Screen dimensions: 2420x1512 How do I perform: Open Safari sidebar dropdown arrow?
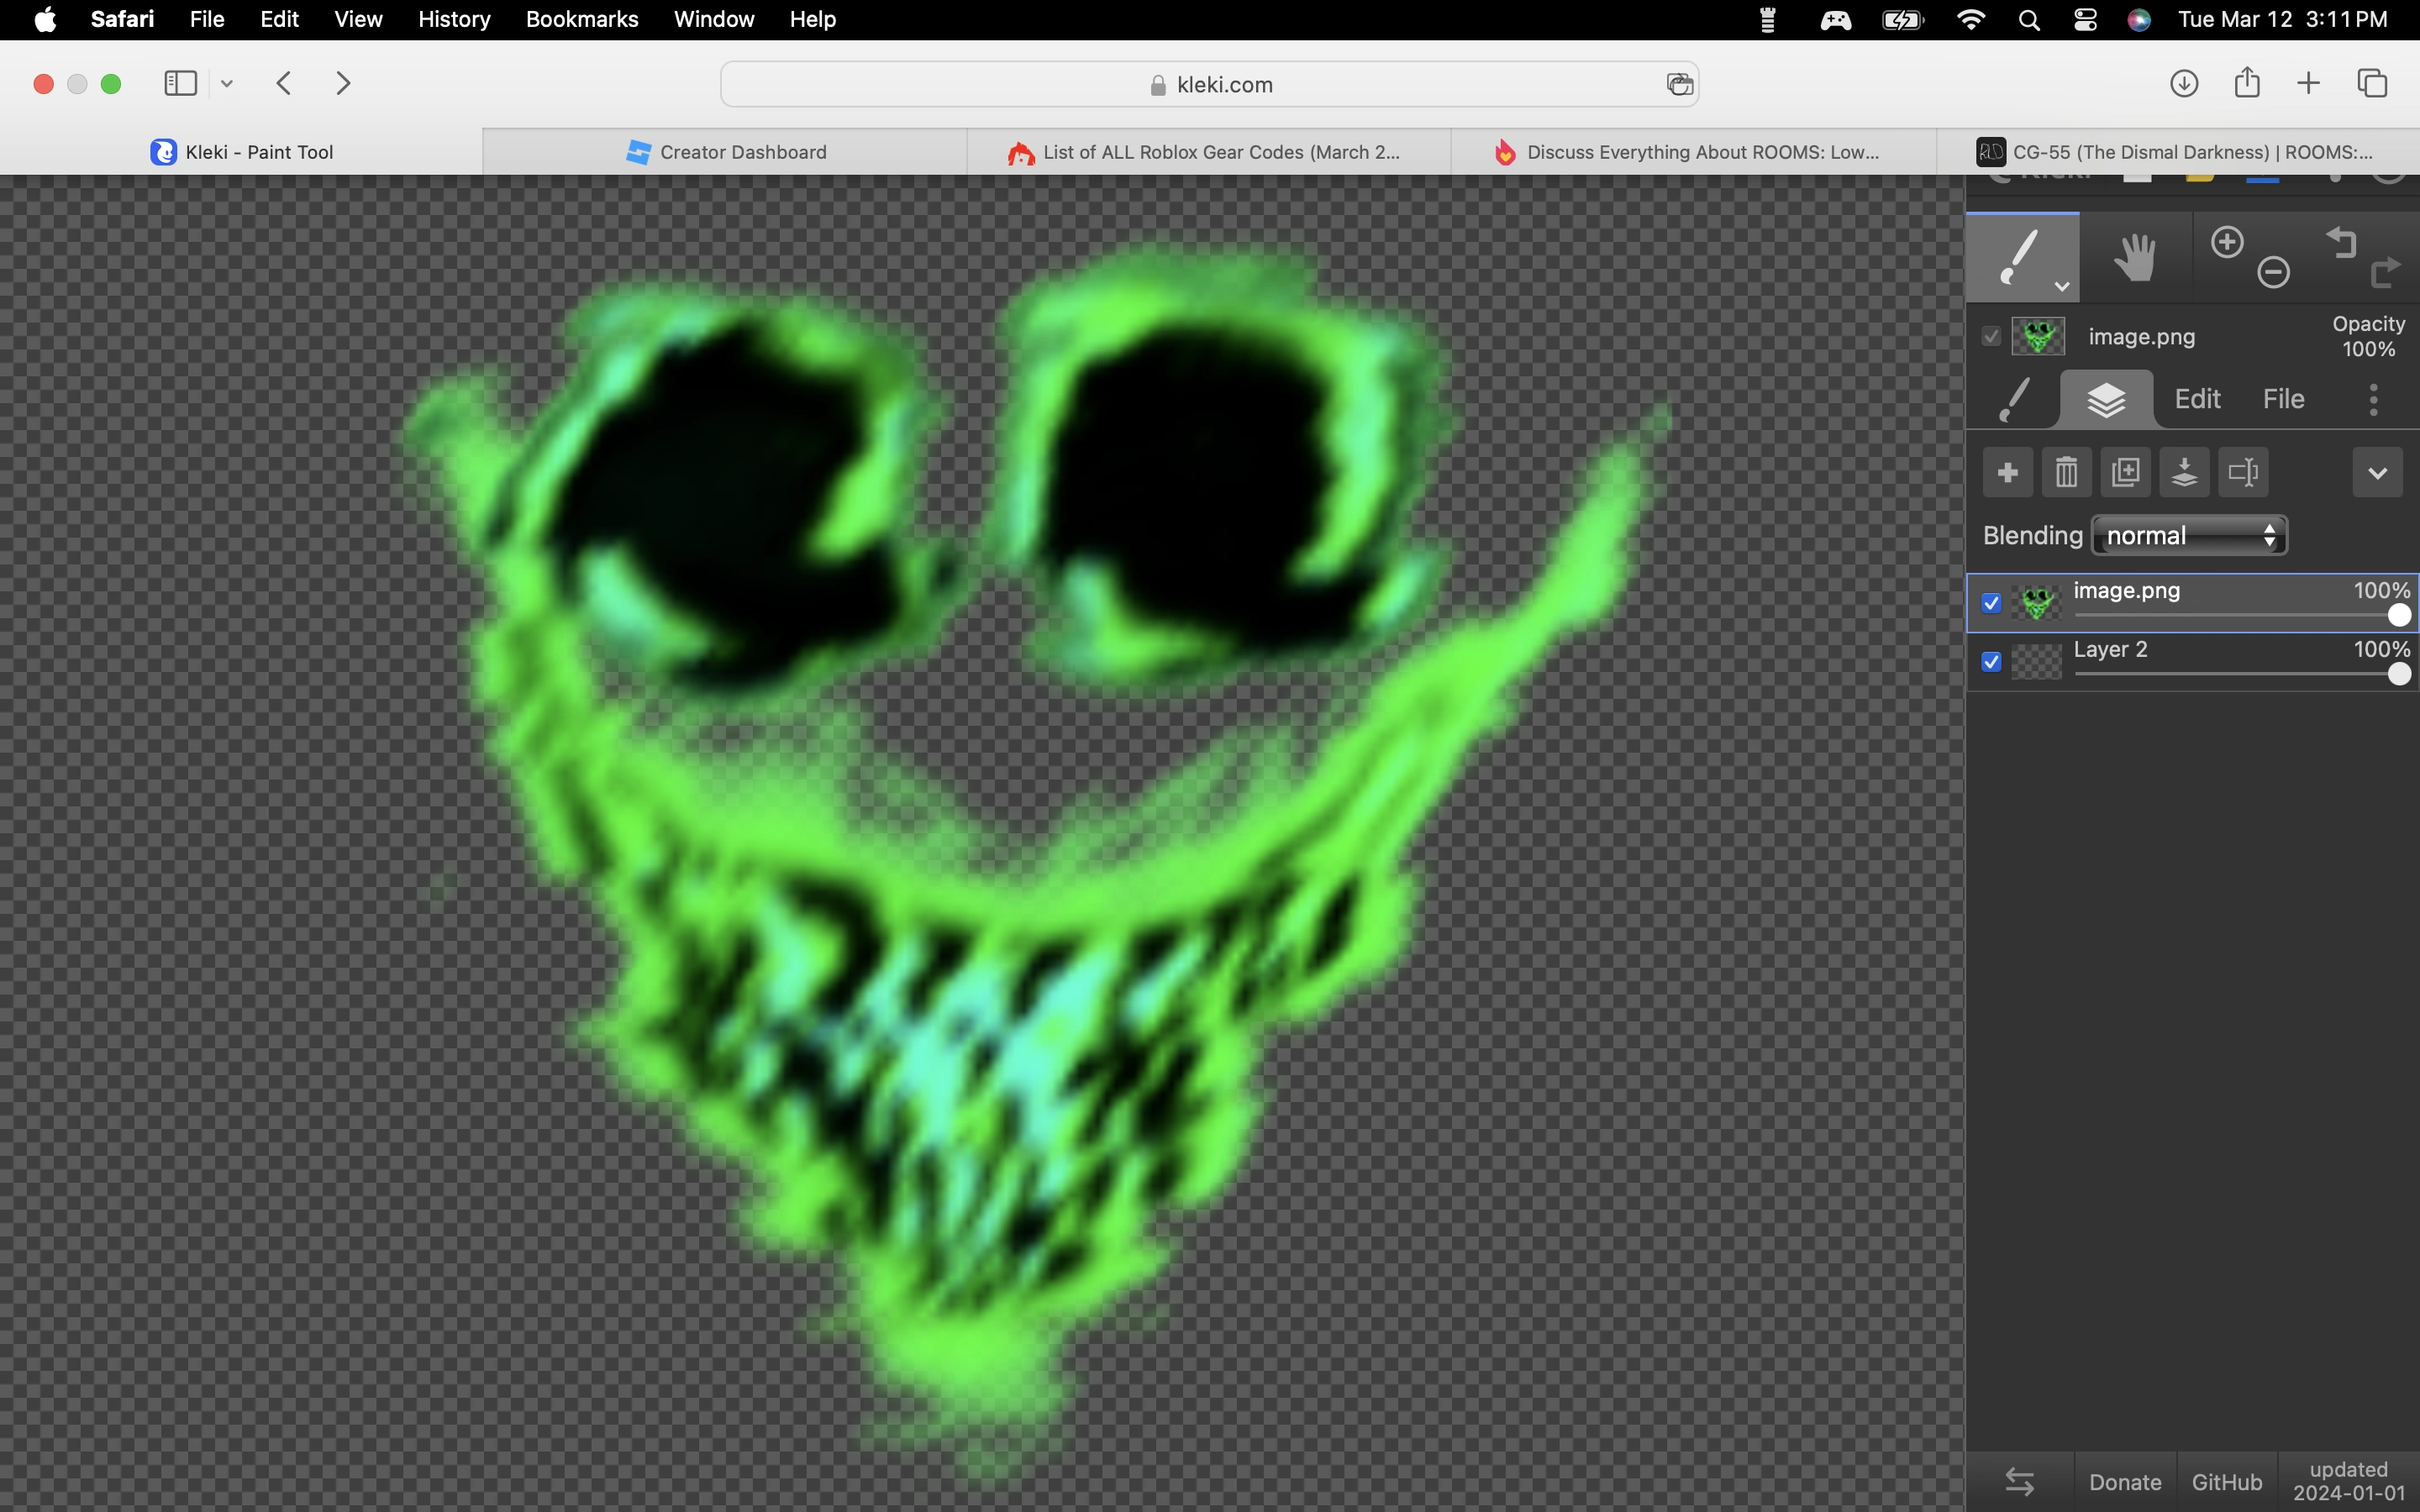pyautogui.click(x=227, y=84)
